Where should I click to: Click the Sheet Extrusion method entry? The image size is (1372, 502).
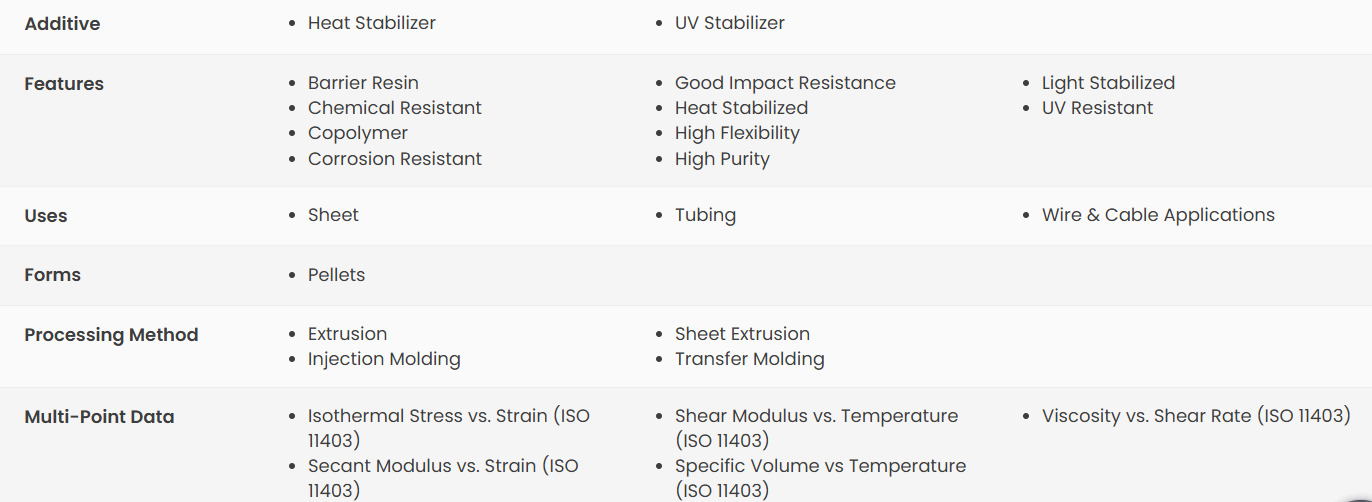tap(742, 334)
